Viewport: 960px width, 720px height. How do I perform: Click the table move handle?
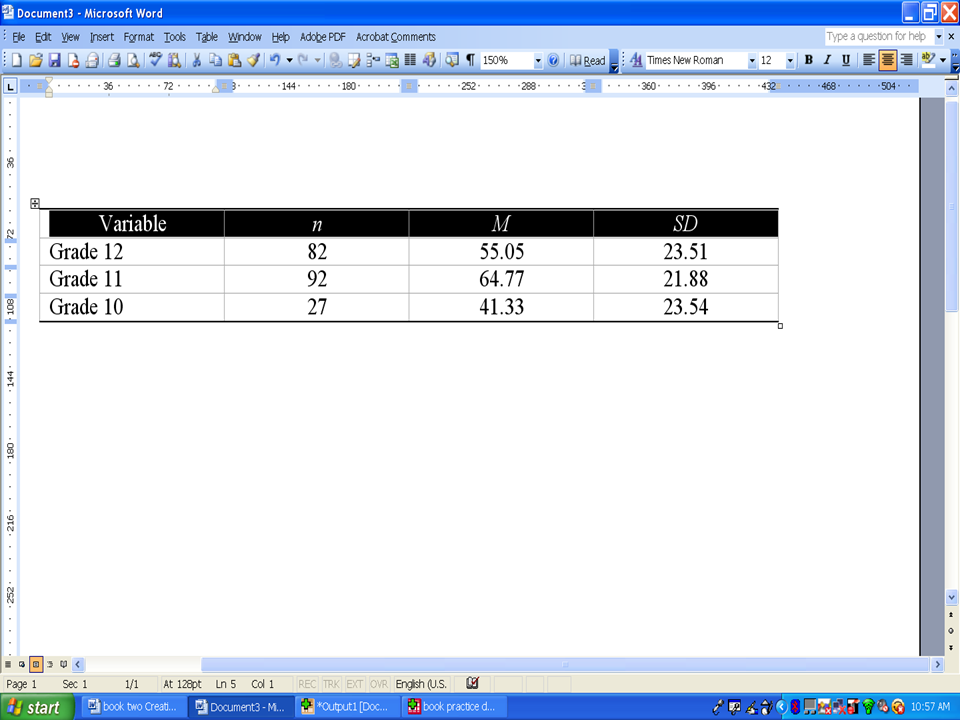35,203
